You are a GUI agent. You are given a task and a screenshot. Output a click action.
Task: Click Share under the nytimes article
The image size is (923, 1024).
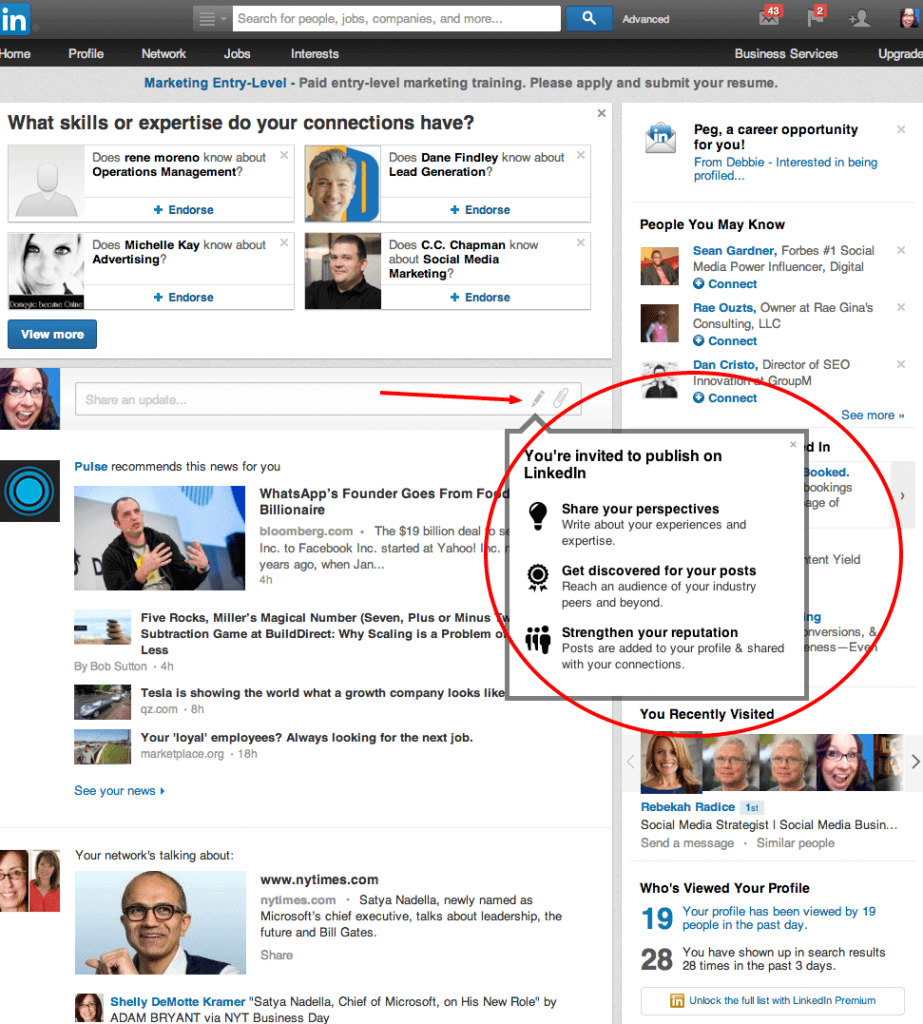(276, 955)
